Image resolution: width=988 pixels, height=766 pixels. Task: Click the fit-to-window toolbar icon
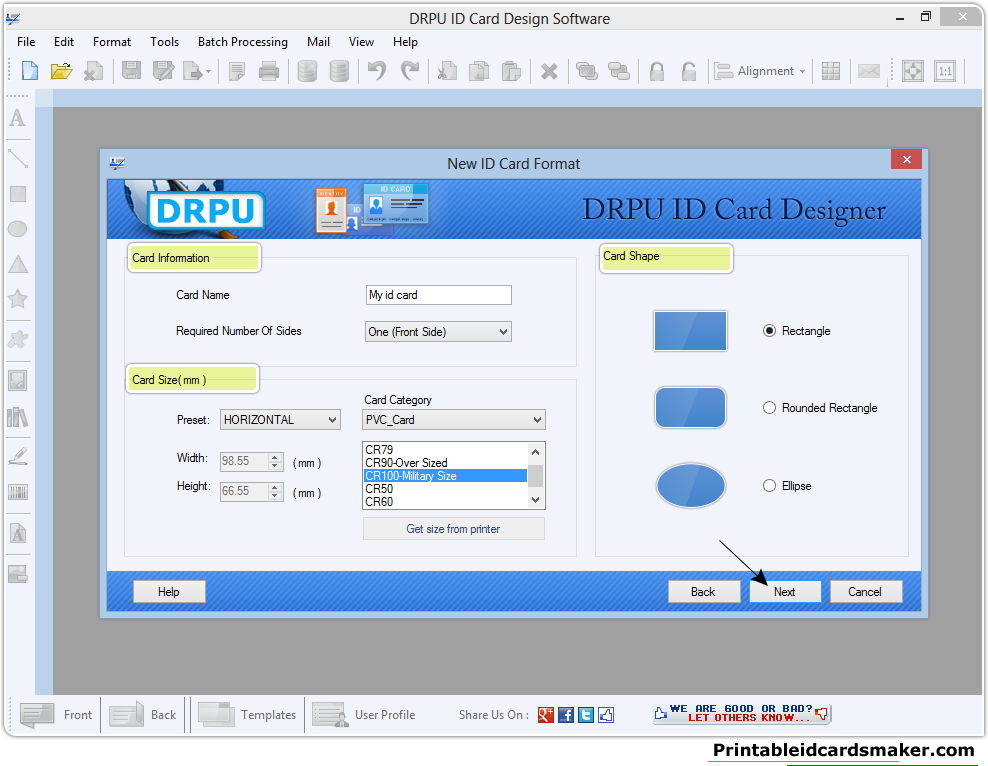(913, 71)
